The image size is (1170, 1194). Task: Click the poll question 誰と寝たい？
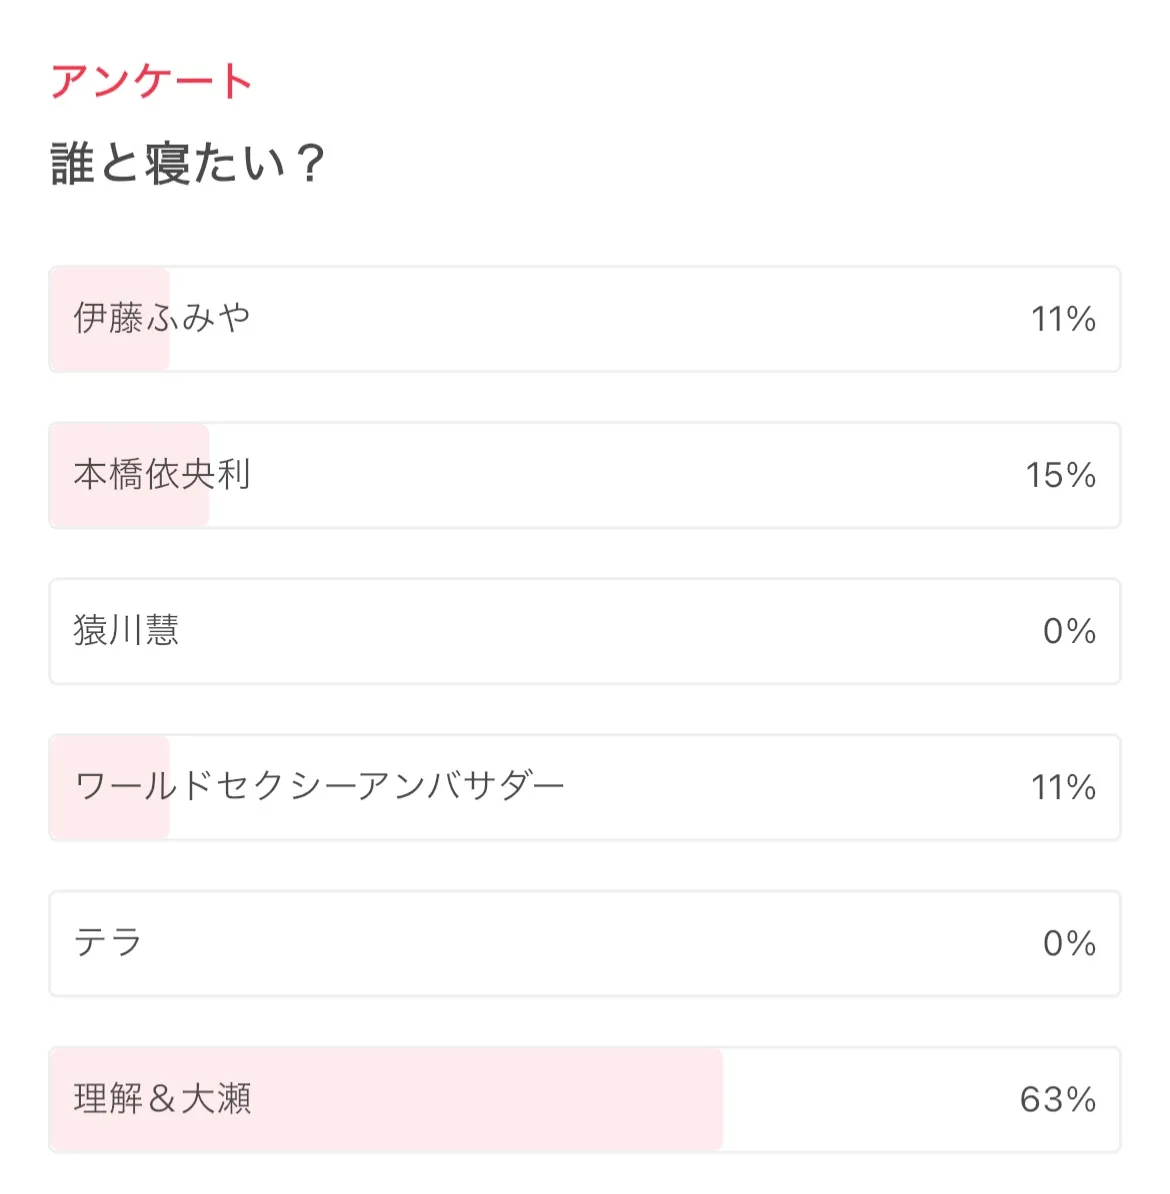[x=188, y=163]
